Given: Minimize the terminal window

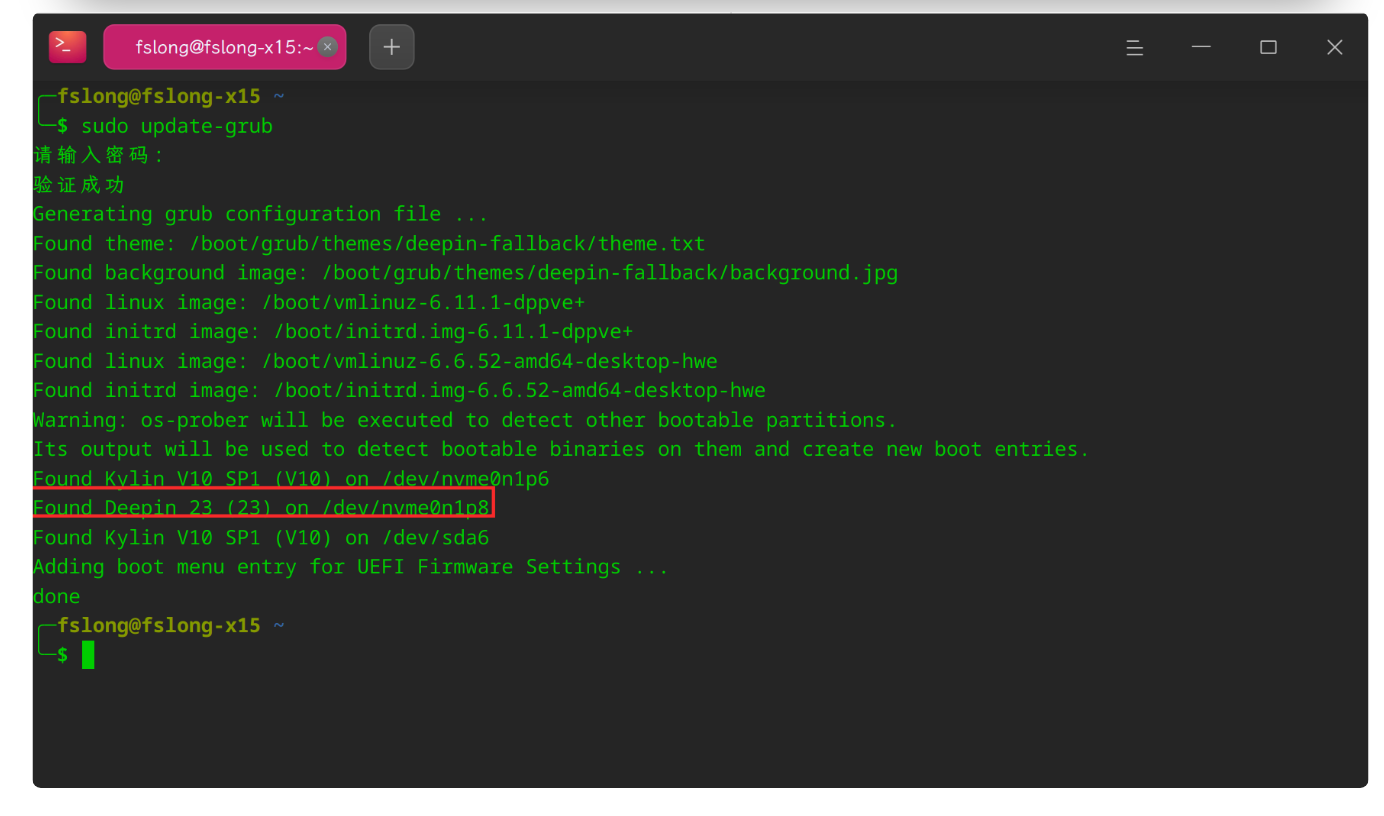Looking at the screenshot, I should click(x=1201, y=47).
